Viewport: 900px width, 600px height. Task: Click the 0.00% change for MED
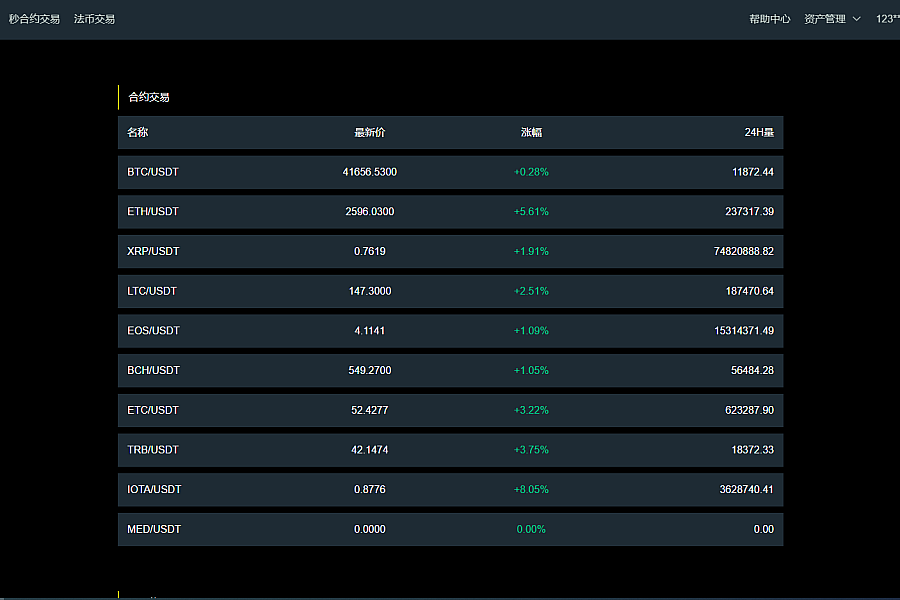[x=532, y=529]
